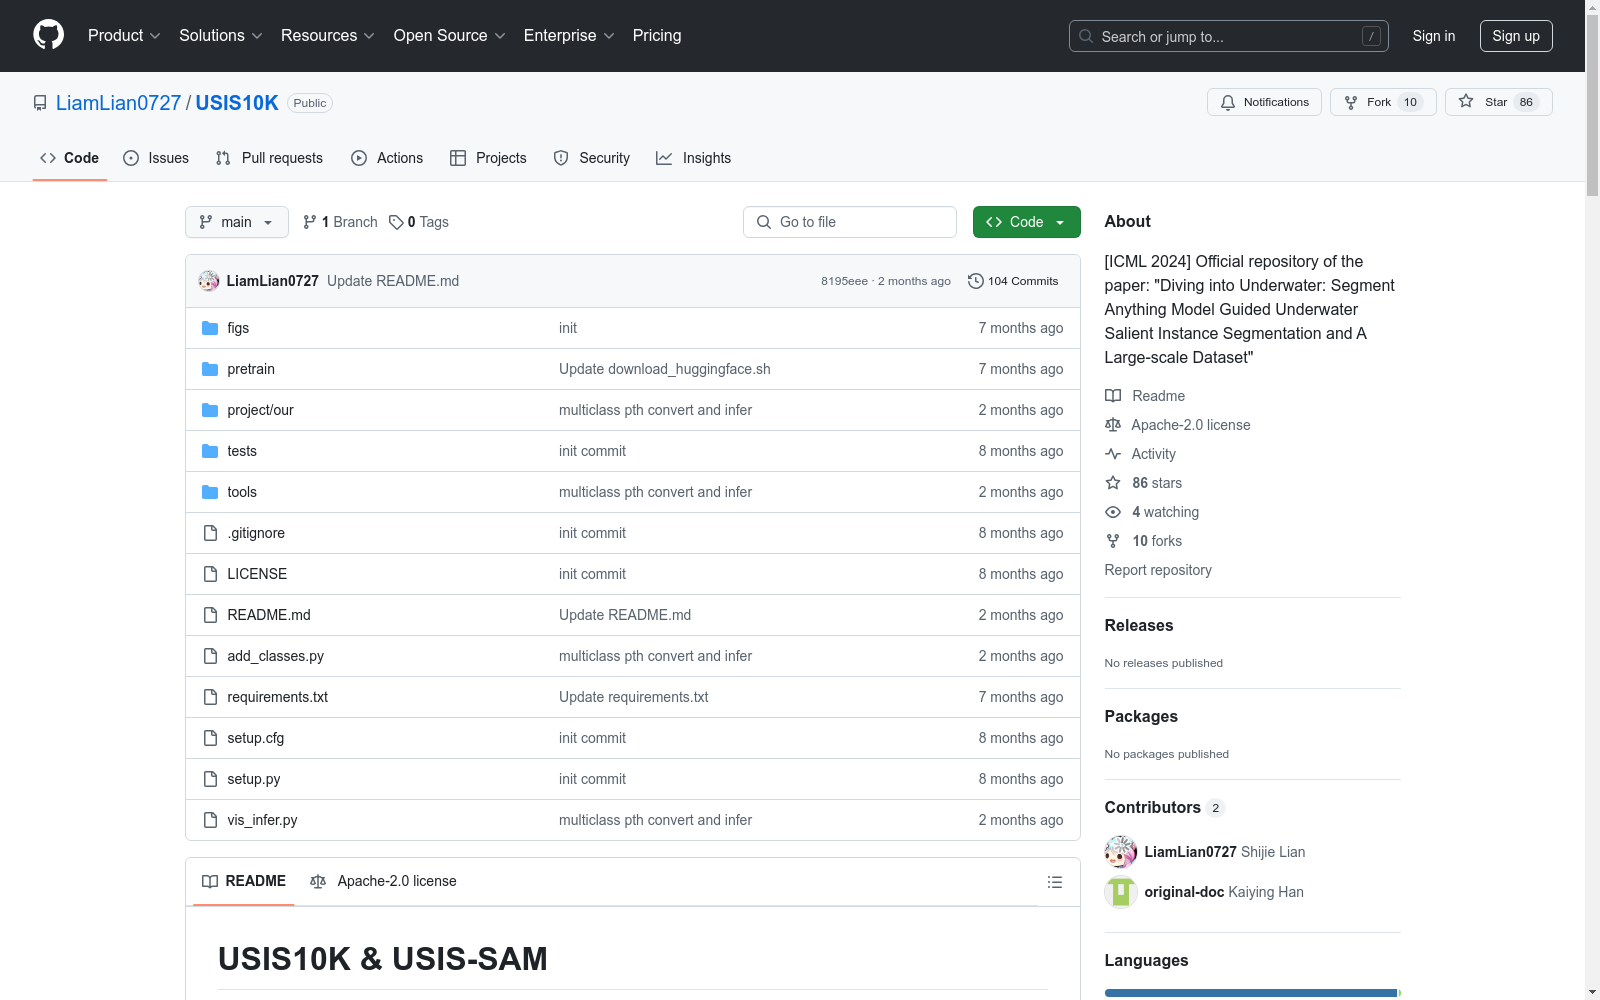The image size is (1600, 1000).
Task: View the 86 stars link
Action: (1144, 483)
